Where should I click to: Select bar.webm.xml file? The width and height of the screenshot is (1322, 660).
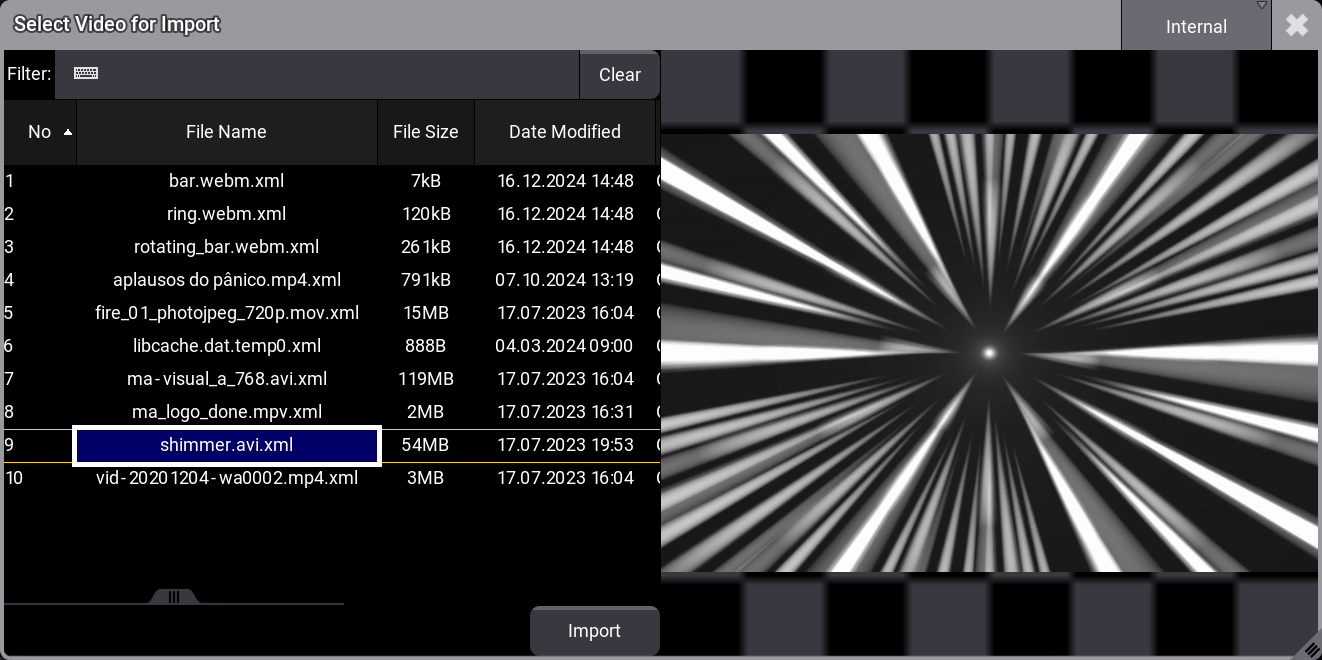tap(226, 181)
